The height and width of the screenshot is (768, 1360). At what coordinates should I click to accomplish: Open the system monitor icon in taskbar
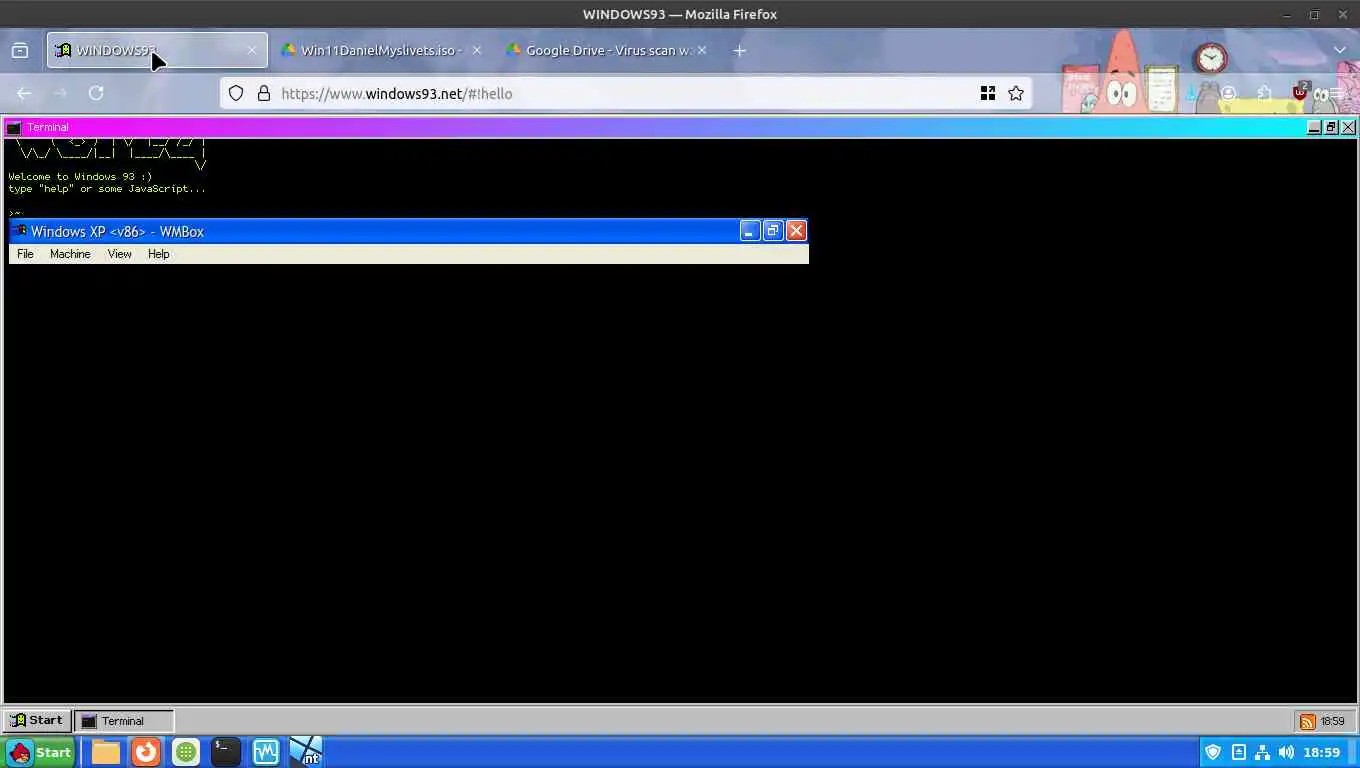click(x=266, y=752)
